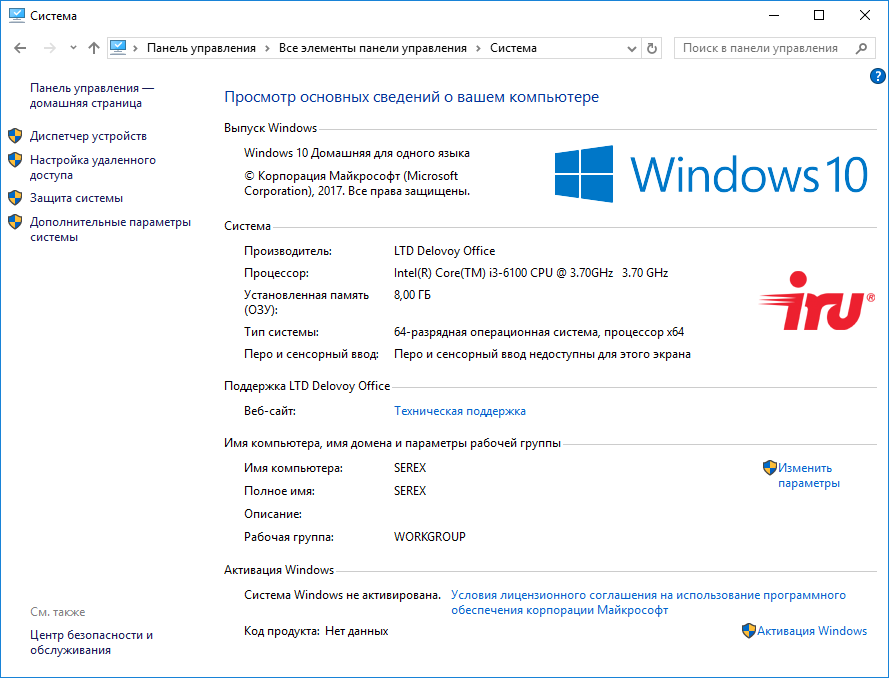Select Панель управления breadcrumb

point(201,48)
